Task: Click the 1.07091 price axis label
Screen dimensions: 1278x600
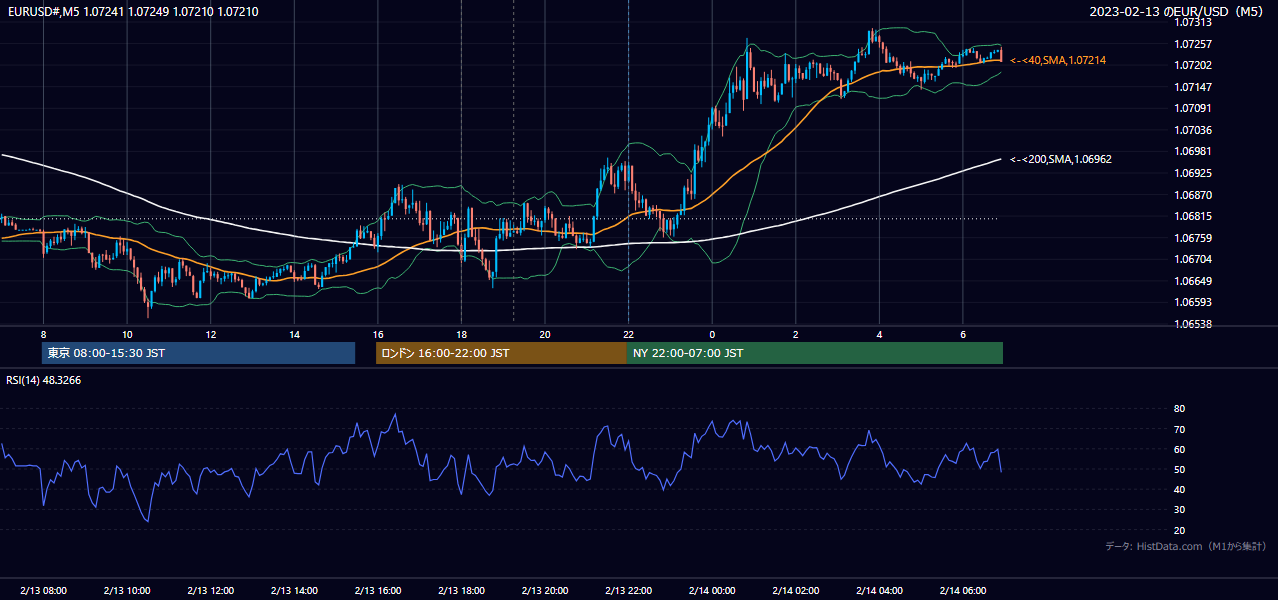Action: pyautogui.click(x=1193, y=108)
